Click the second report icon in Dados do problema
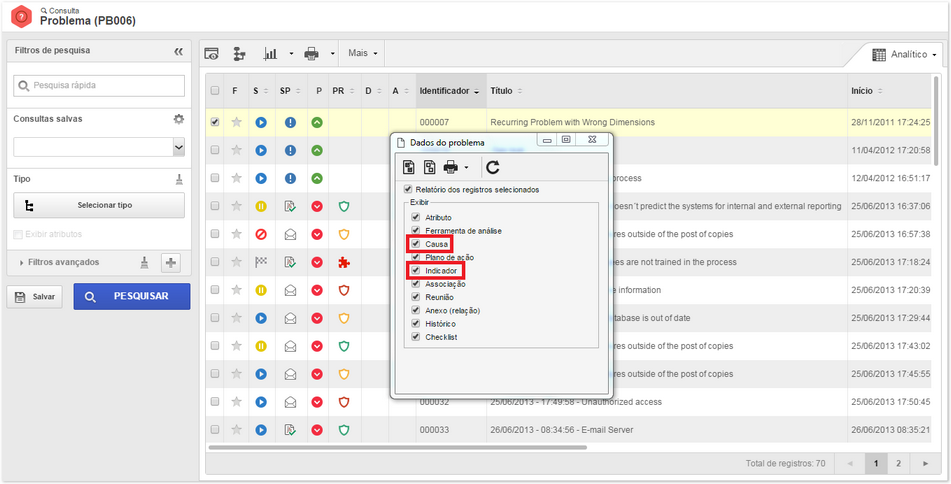This screenshot has width=951, height=484. (x=429, y=167)
